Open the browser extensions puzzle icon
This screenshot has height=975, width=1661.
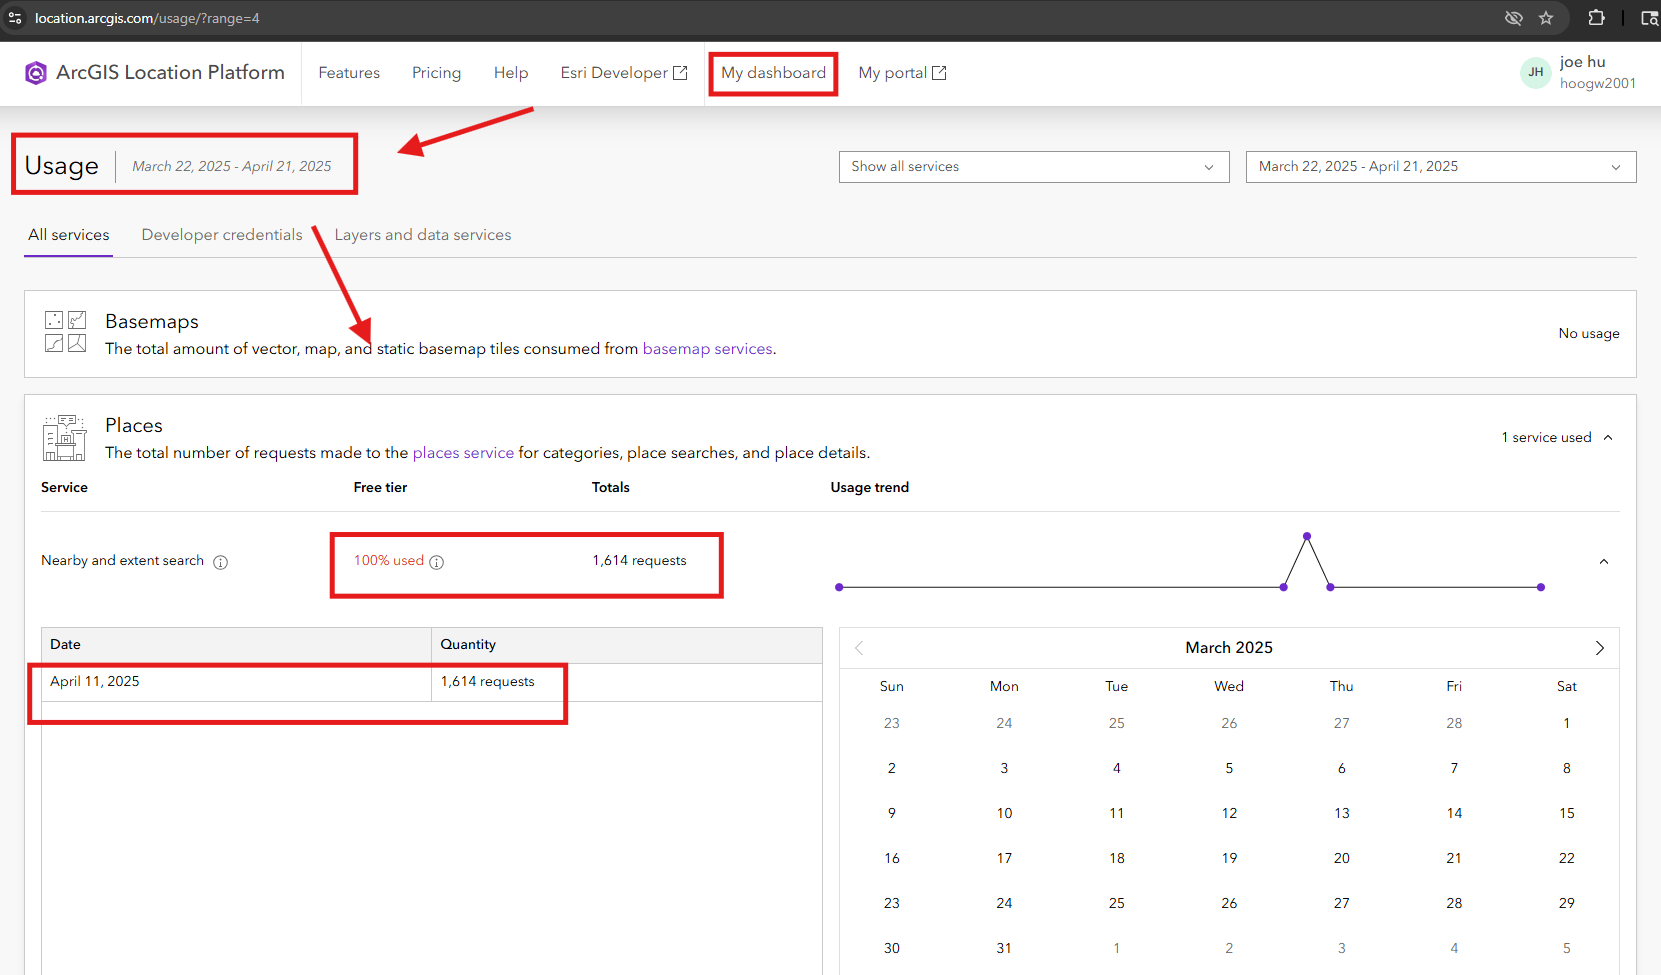click(1596, 18)
